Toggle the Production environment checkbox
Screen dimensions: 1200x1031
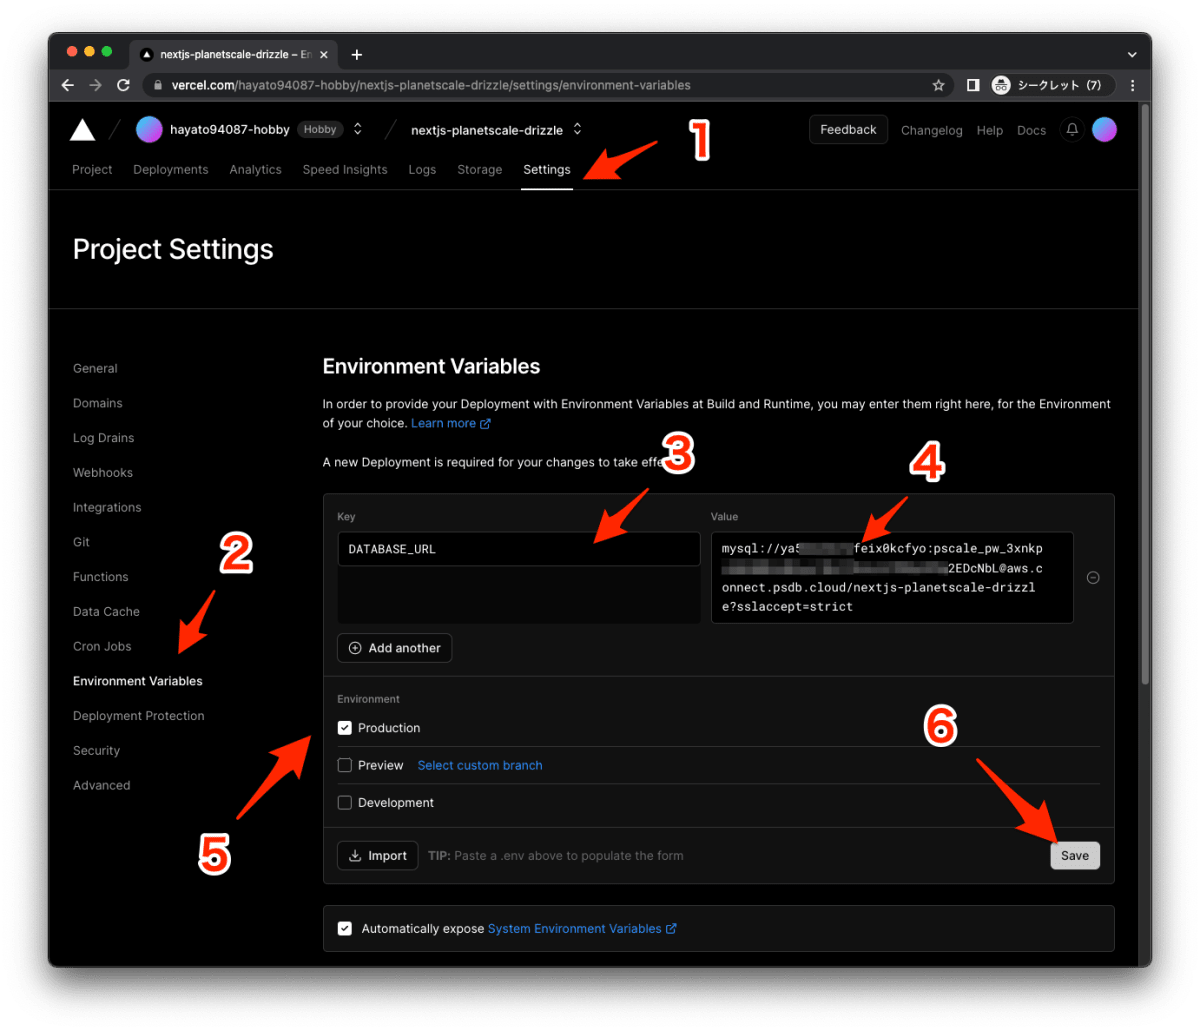tap(345, 728)
